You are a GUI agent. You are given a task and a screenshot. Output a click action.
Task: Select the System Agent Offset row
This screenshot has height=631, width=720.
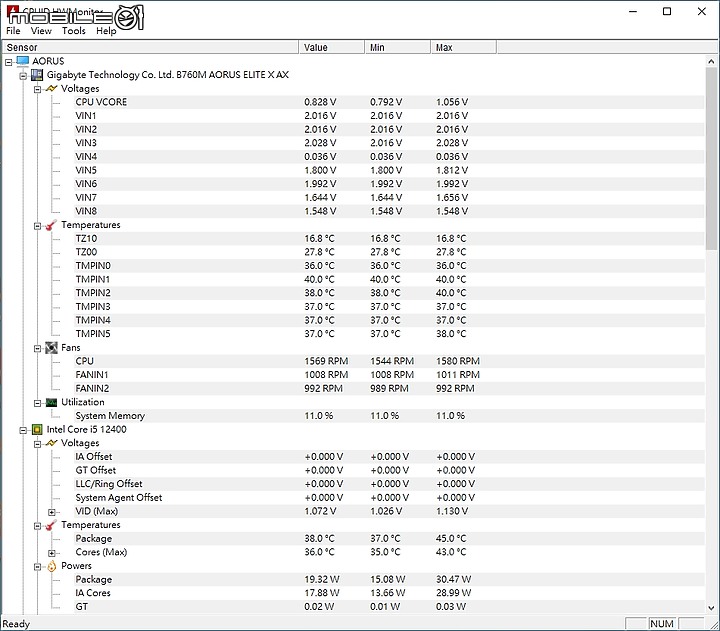[x=388, y=497]
